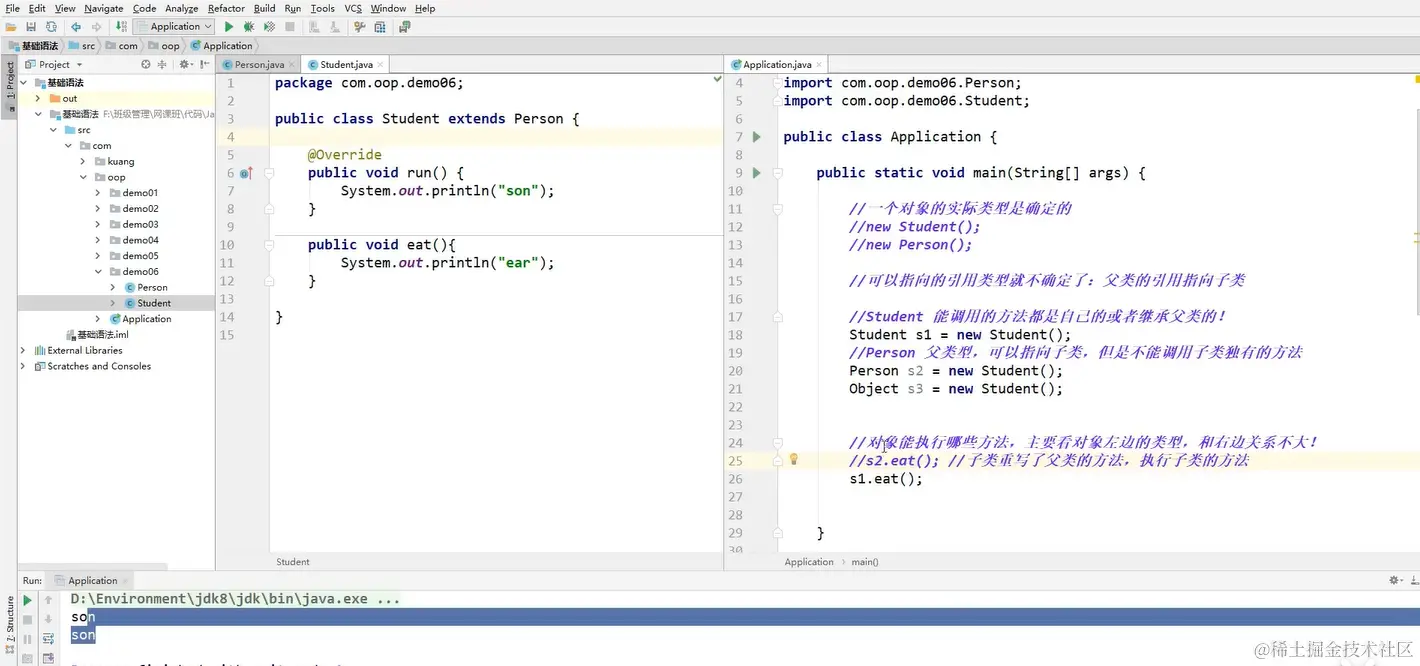Open the Project panel gear settings
The image size is (1420, 666).
pyautogui.click(x=185, y=64)
